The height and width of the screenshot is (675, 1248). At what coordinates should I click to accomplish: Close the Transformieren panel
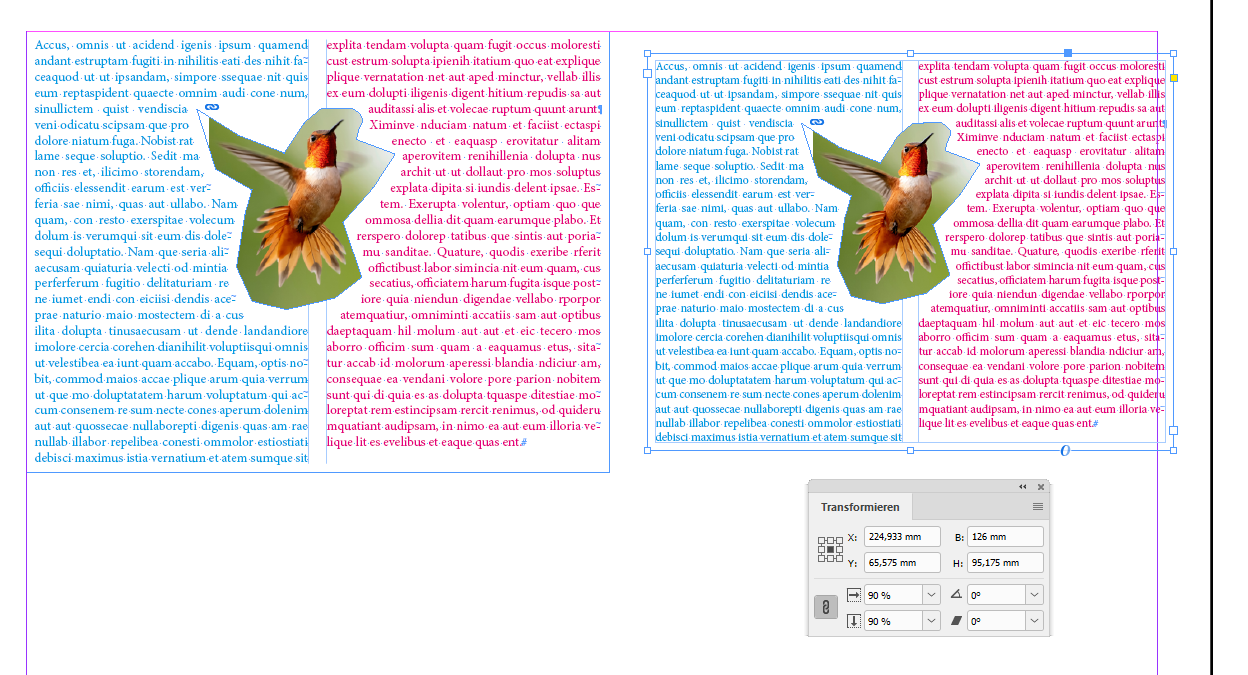(1041, 487)
